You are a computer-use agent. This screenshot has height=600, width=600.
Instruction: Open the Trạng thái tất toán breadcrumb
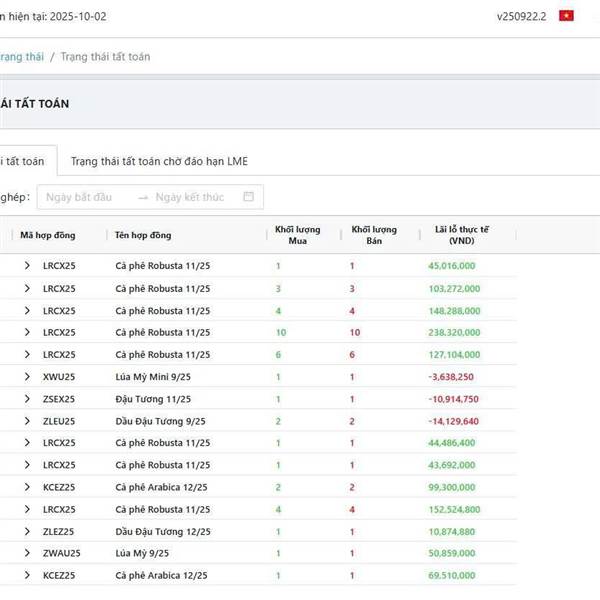coord(105,57)
